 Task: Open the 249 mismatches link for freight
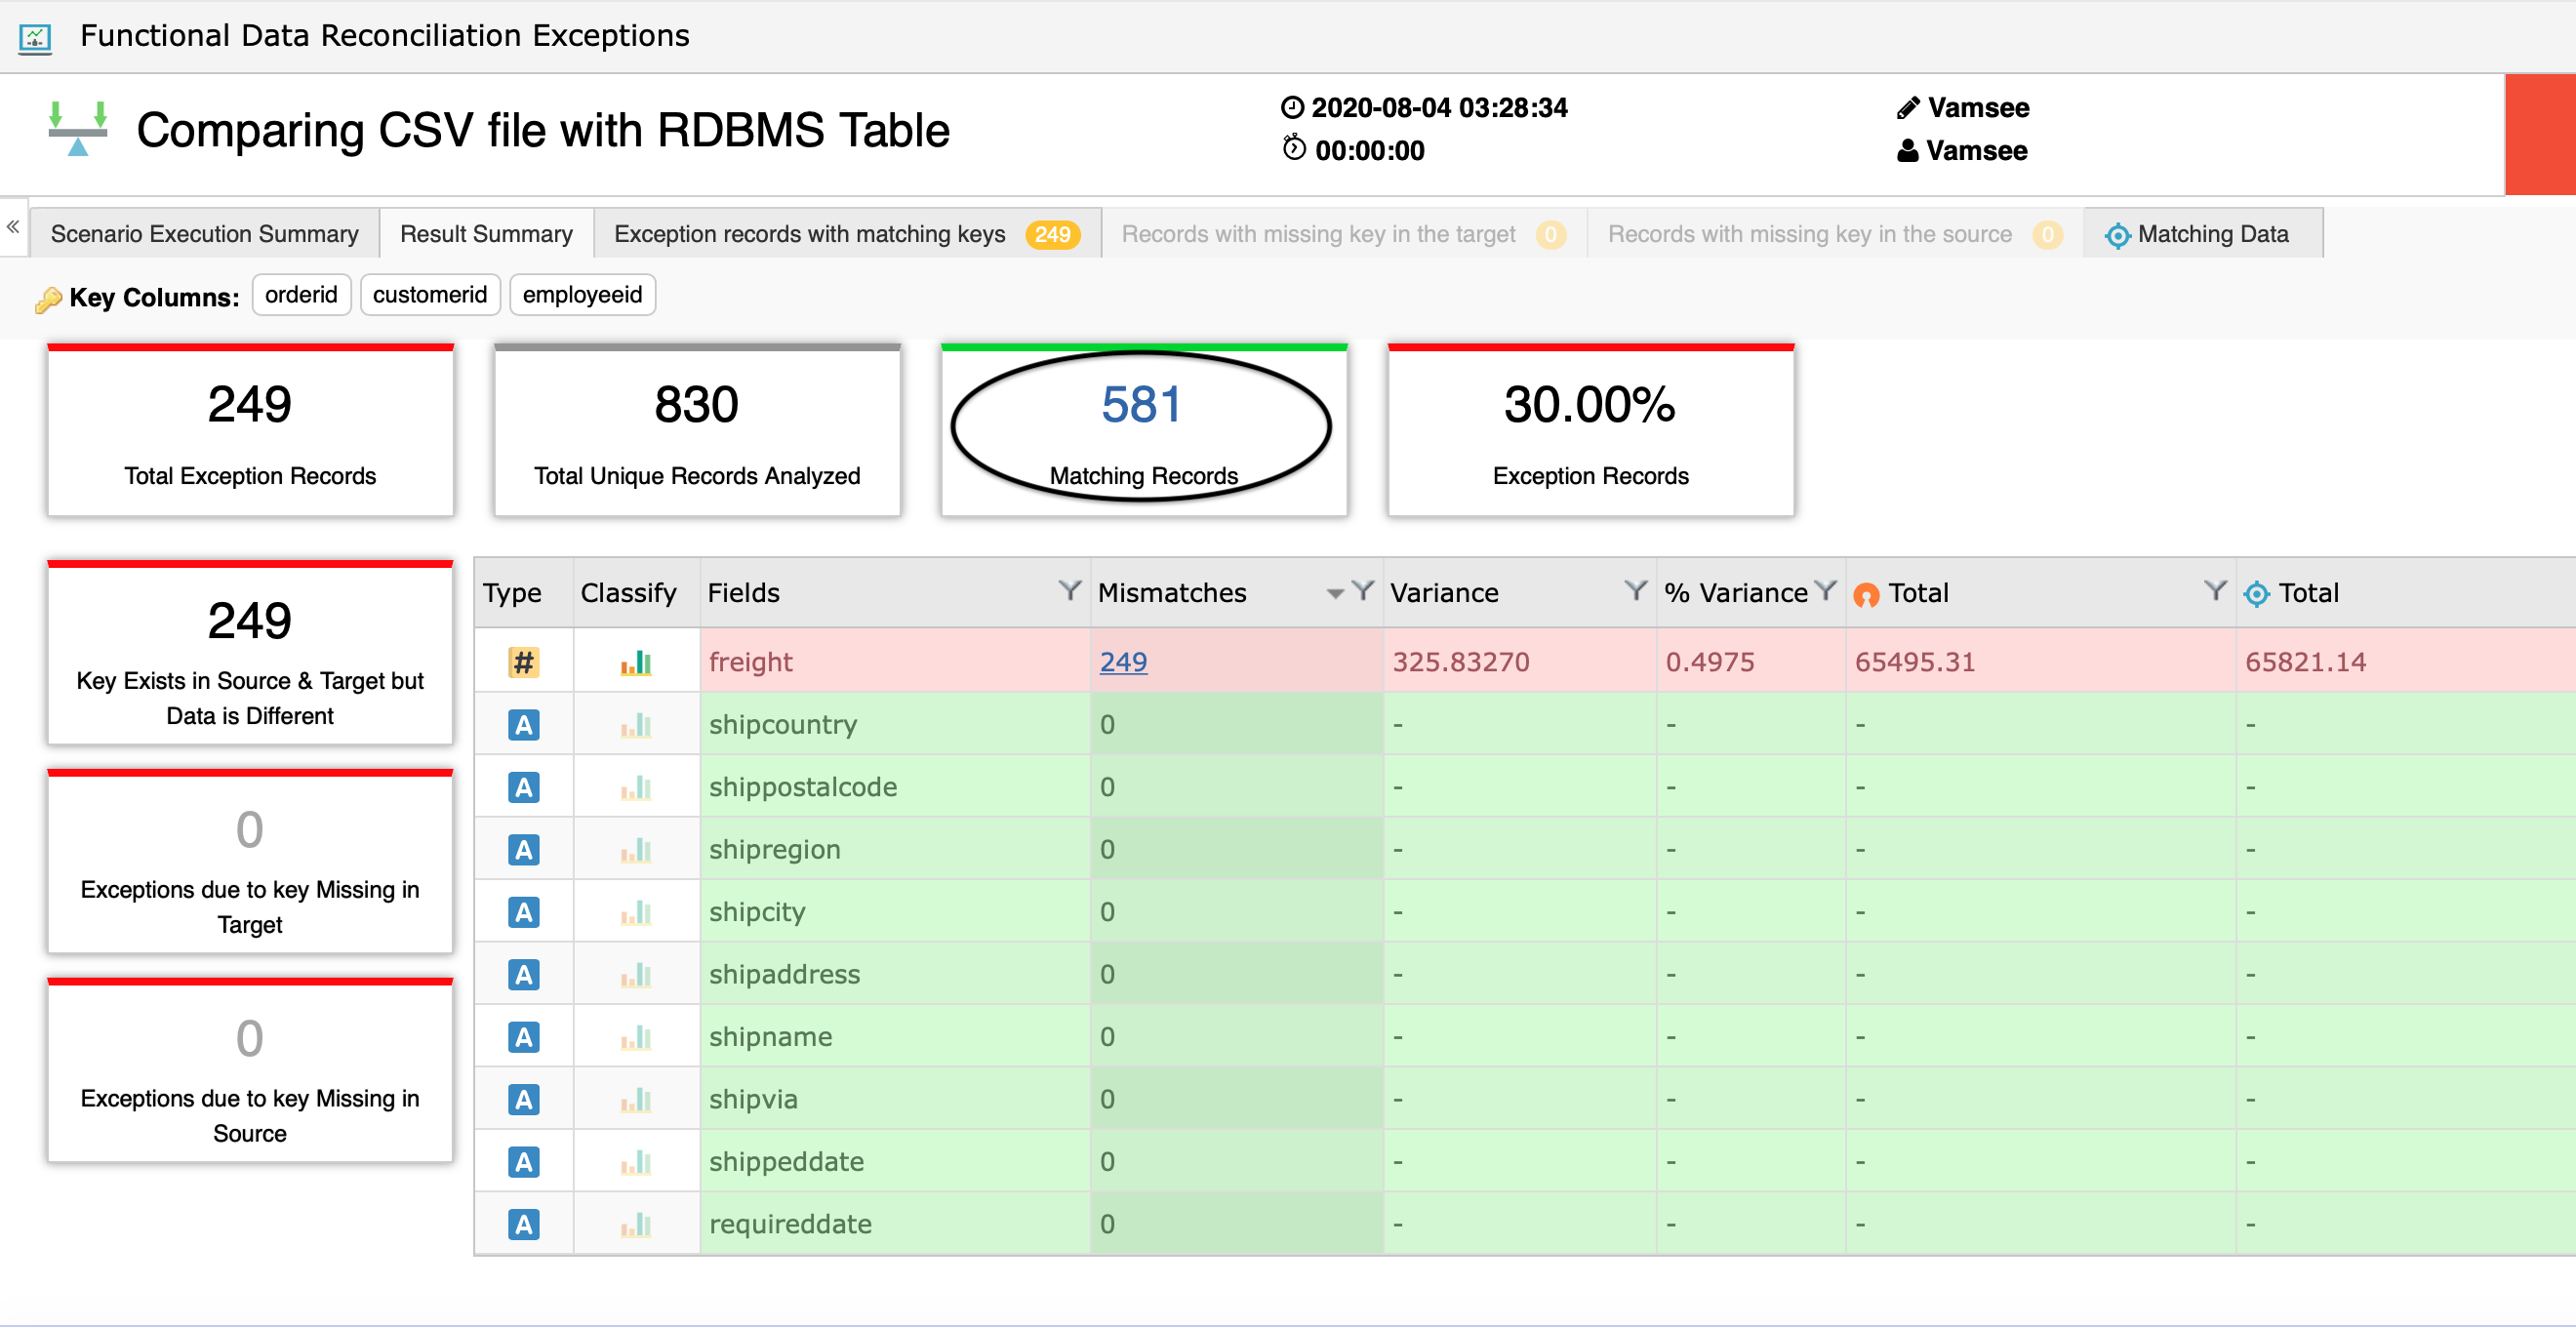(1123, 661)
